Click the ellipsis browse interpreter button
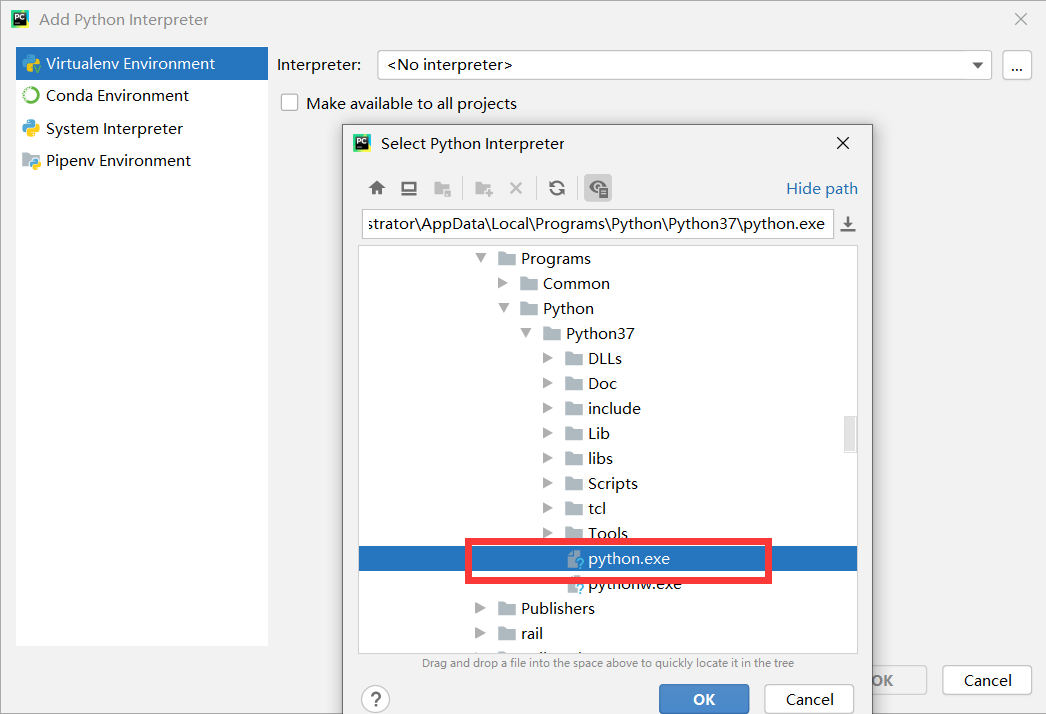 (x=1017, y=65)
